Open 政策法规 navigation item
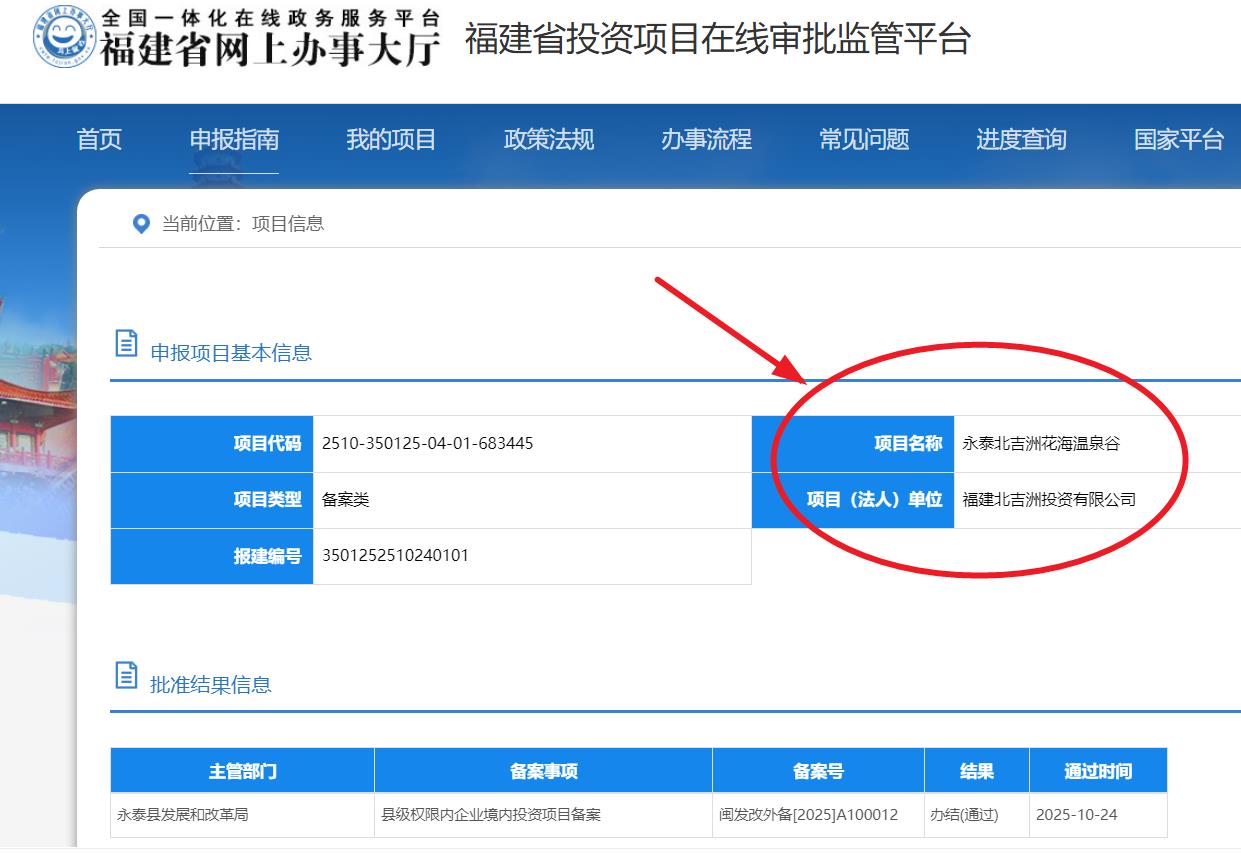The height and width of the screenshot is (853, 1241). (x=548, y=140)
